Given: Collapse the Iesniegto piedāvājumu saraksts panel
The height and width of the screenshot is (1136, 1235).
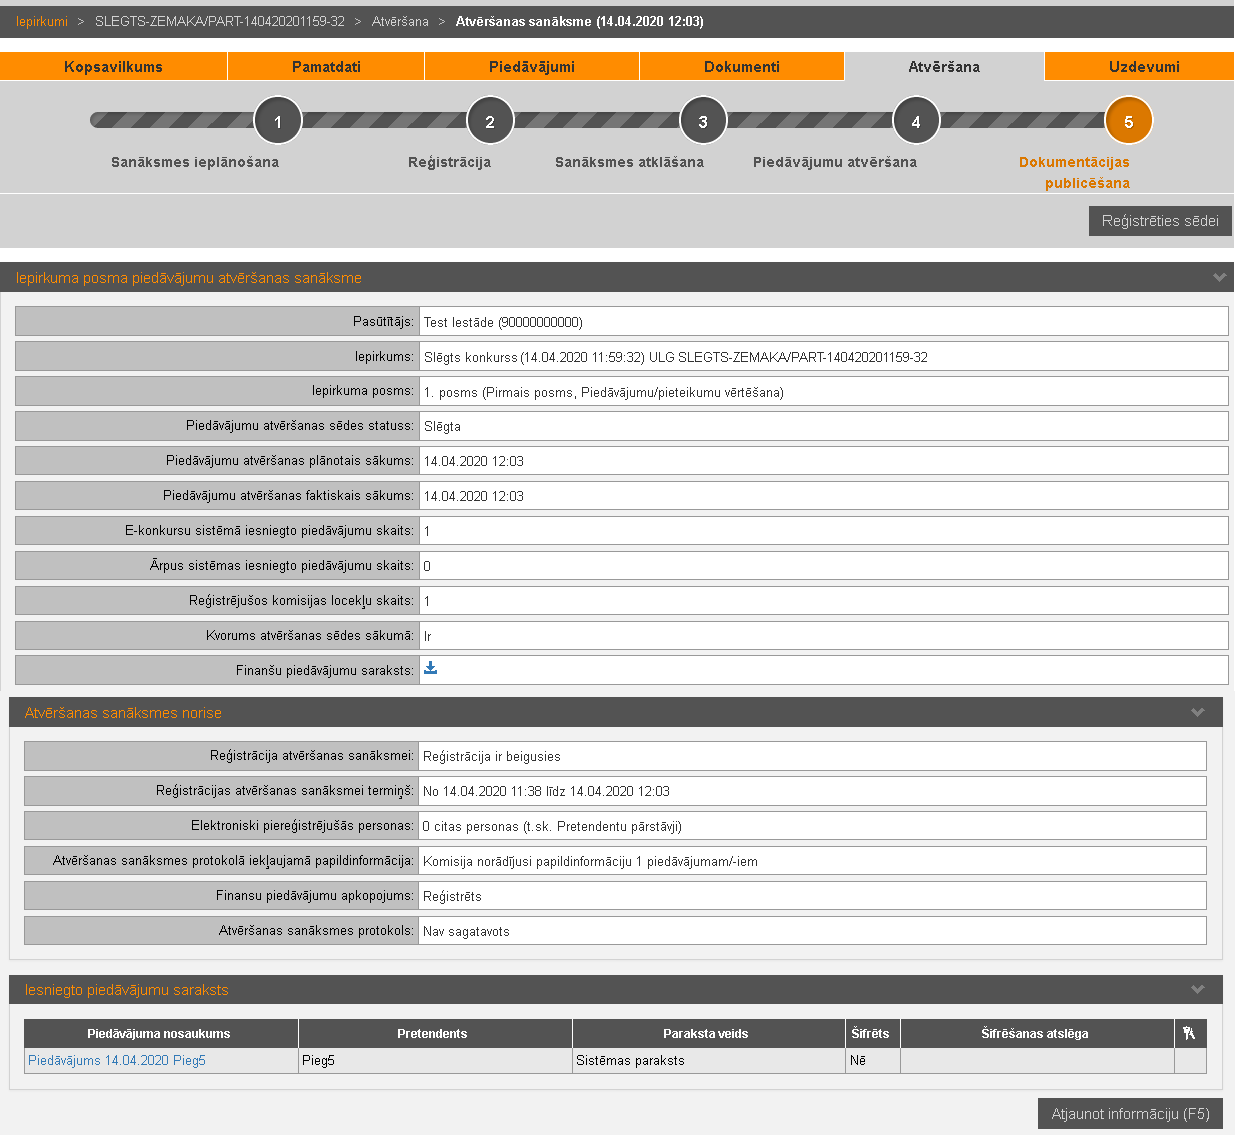Looking at the screenshot, I should pos(1198,989).
